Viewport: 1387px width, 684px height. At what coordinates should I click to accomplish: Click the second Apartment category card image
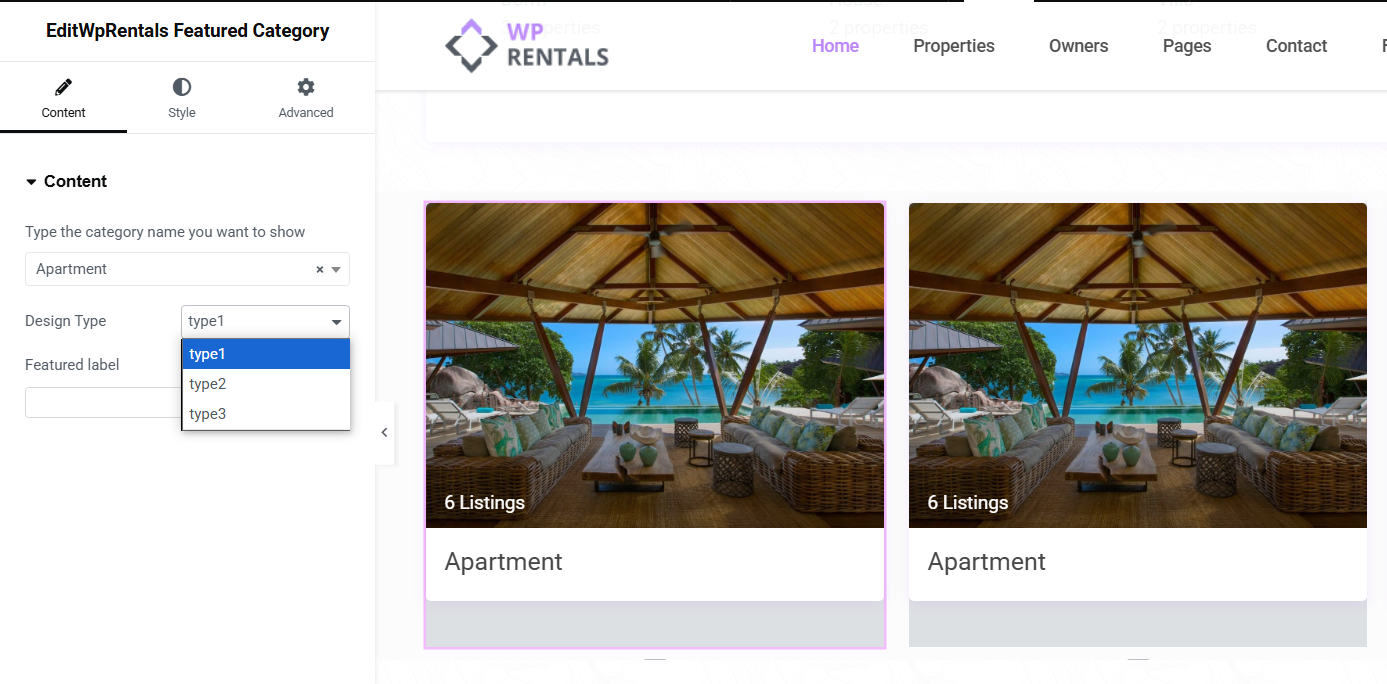tap(1137, 365)
